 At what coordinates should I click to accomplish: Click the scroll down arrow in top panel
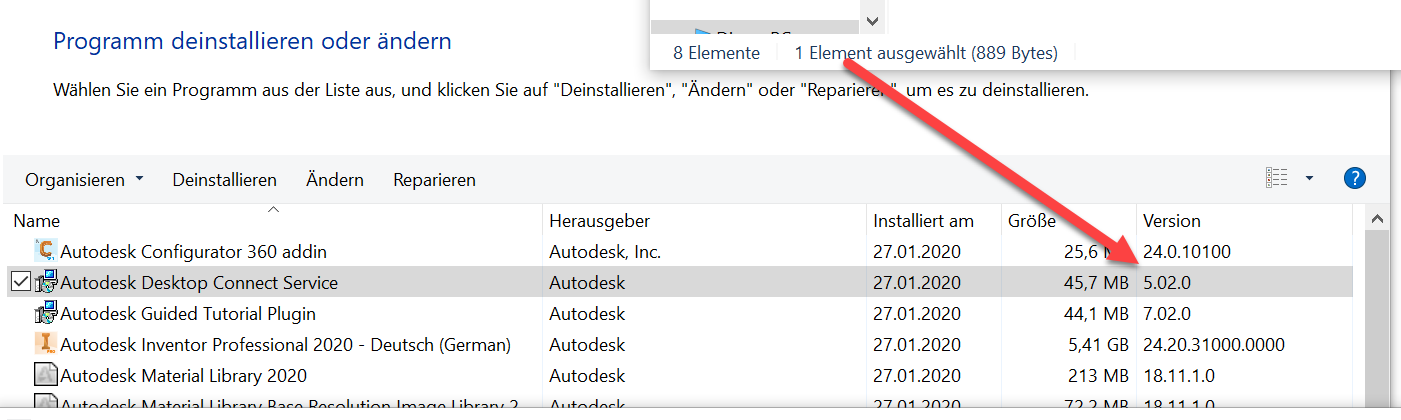[872, 20]
